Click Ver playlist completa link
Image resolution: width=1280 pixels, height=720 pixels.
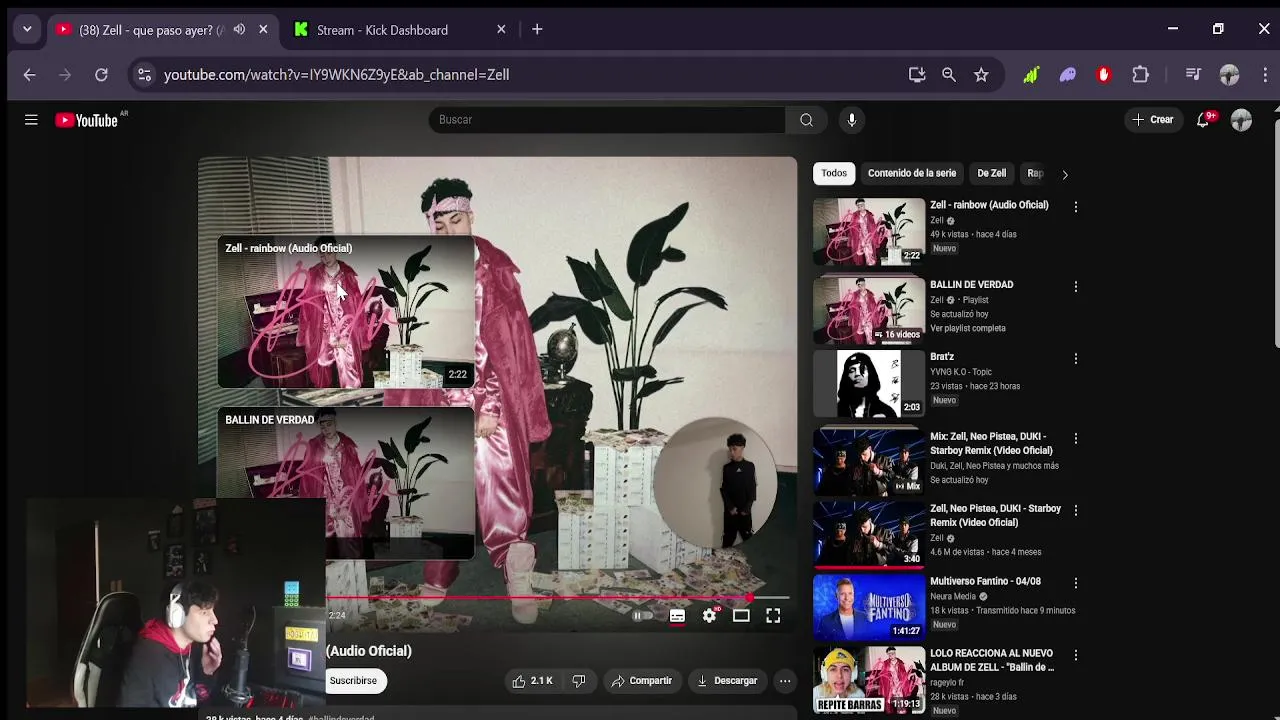[968, 329]
